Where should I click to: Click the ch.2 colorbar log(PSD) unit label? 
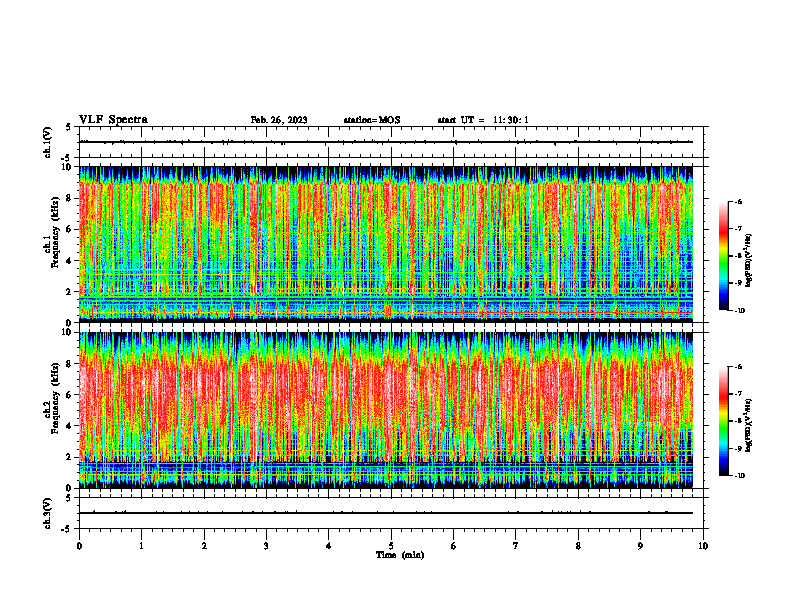(749, 425)
